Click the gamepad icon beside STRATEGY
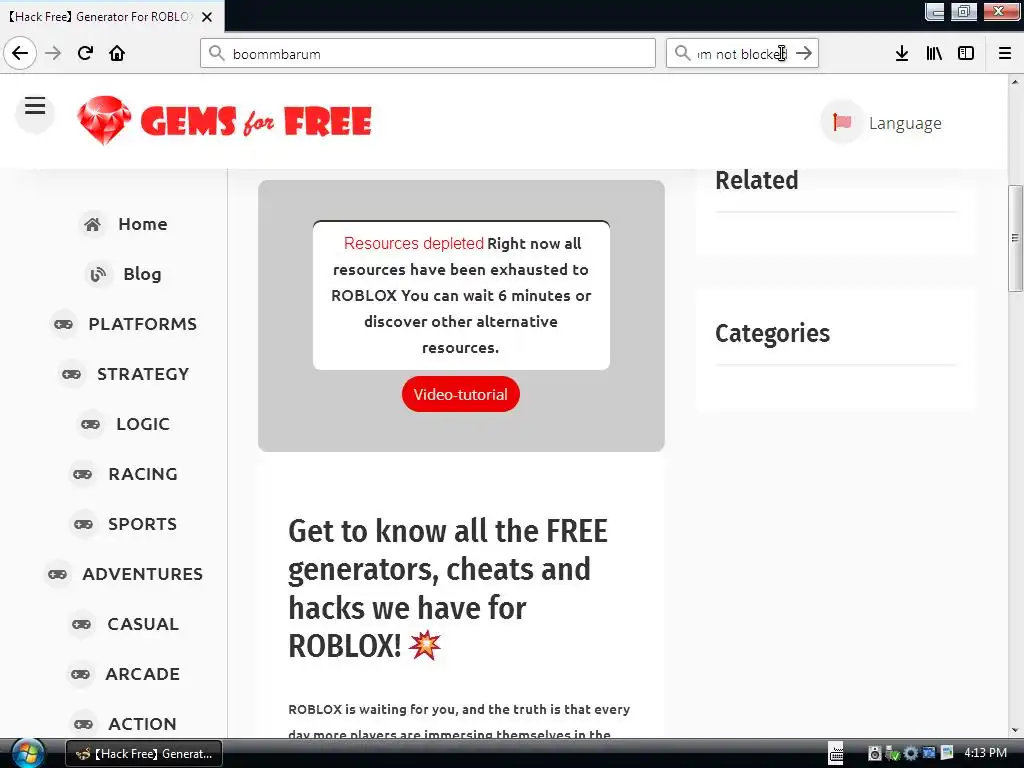Viewport: 1024px width, 768px height. pos(72,374)
